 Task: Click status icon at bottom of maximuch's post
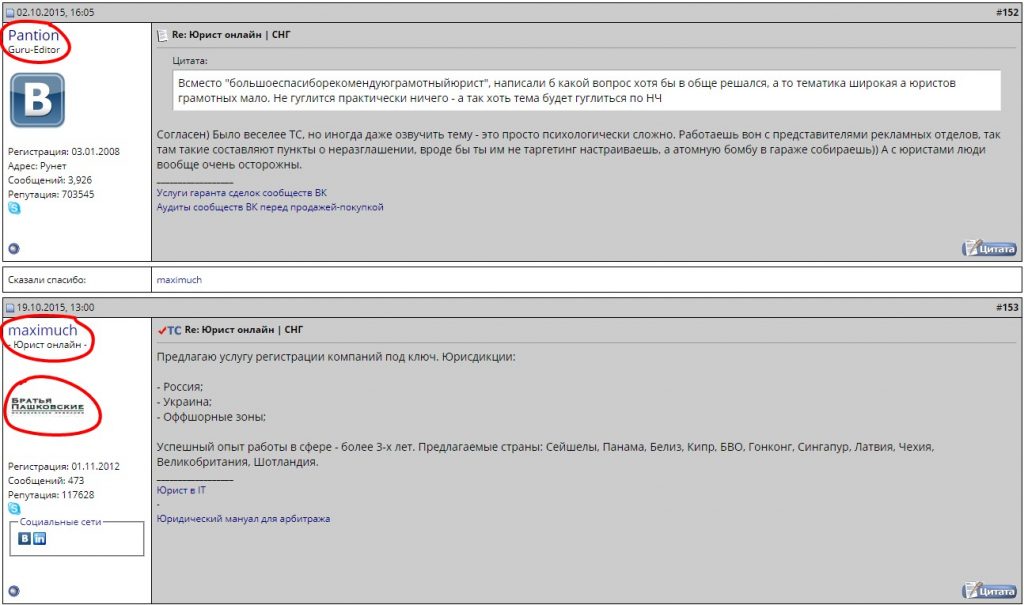[14, 590]
